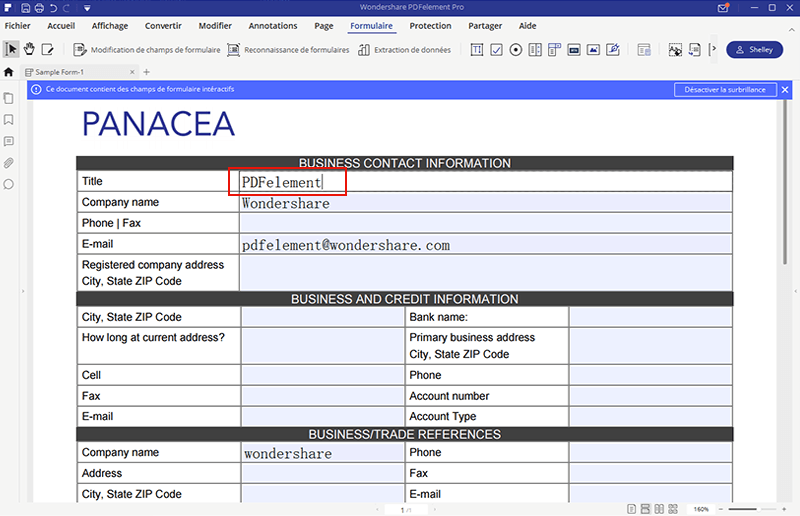The height and width of the screenshot is (516, 800).
Task: Select the Hand pan tool
Action: (29, 49)
